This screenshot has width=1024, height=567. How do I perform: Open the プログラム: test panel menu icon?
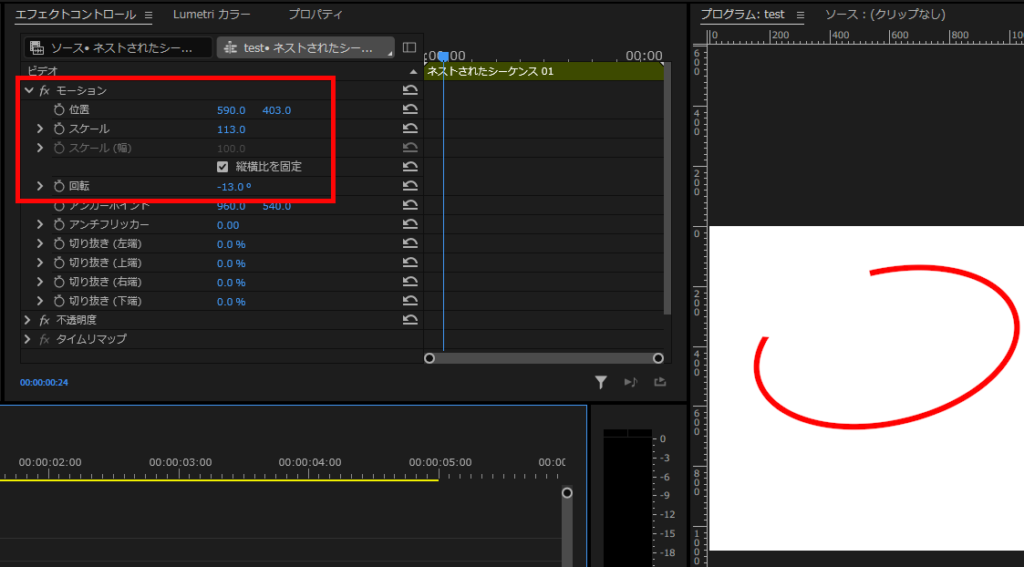pyautogui.click(x=800, y=14)
